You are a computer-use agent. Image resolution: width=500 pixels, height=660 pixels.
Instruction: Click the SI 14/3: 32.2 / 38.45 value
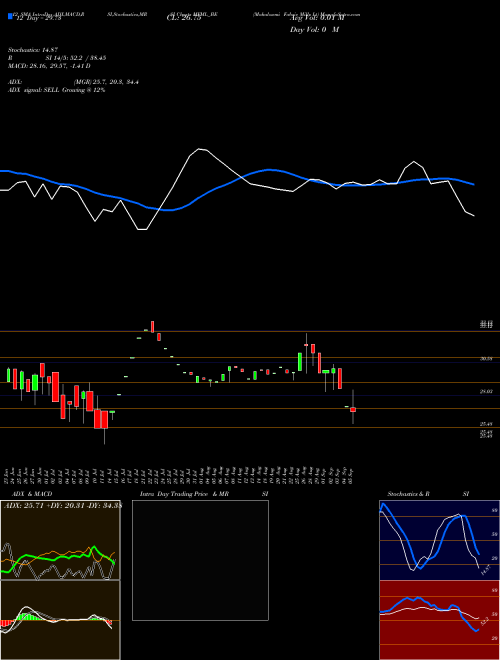(76, 58)
